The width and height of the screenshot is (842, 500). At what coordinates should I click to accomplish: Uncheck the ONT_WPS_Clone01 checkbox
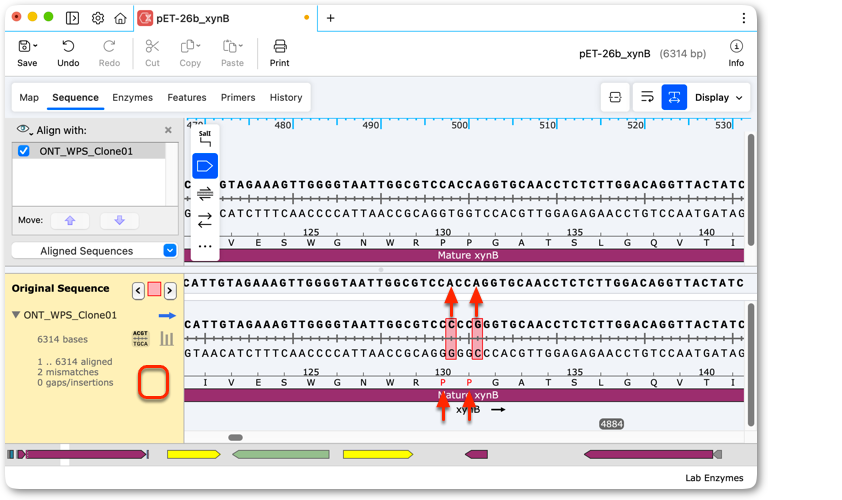click(x=24, y=151)
